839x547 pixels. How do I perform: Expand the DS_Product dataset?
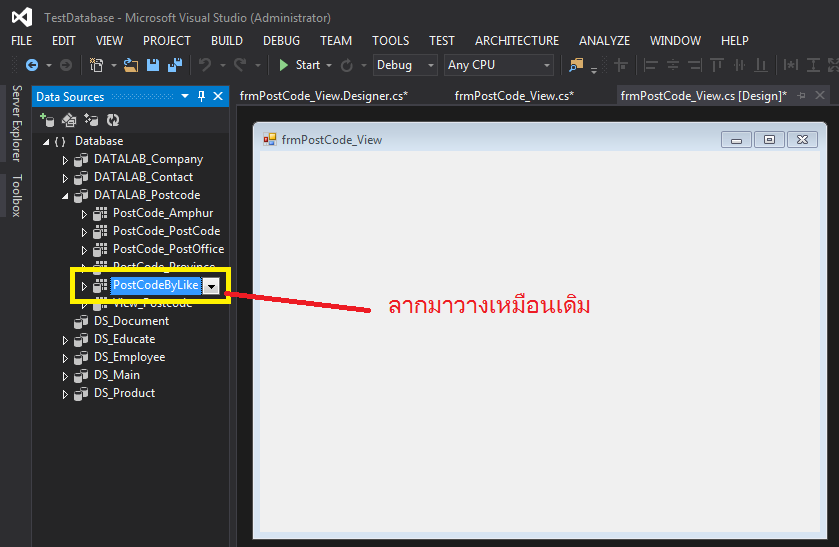[65, 394]
